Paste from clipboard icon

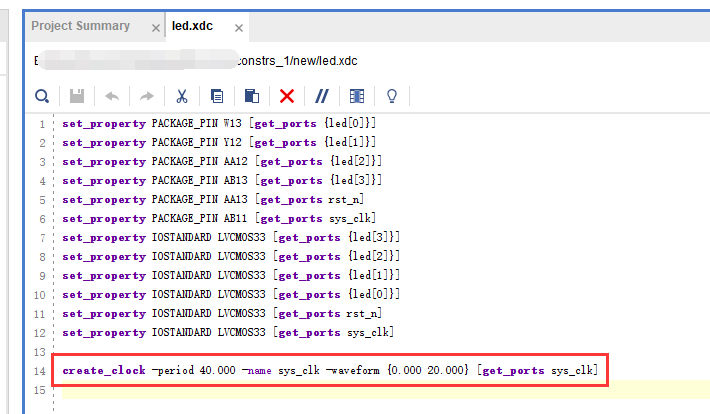252,96
